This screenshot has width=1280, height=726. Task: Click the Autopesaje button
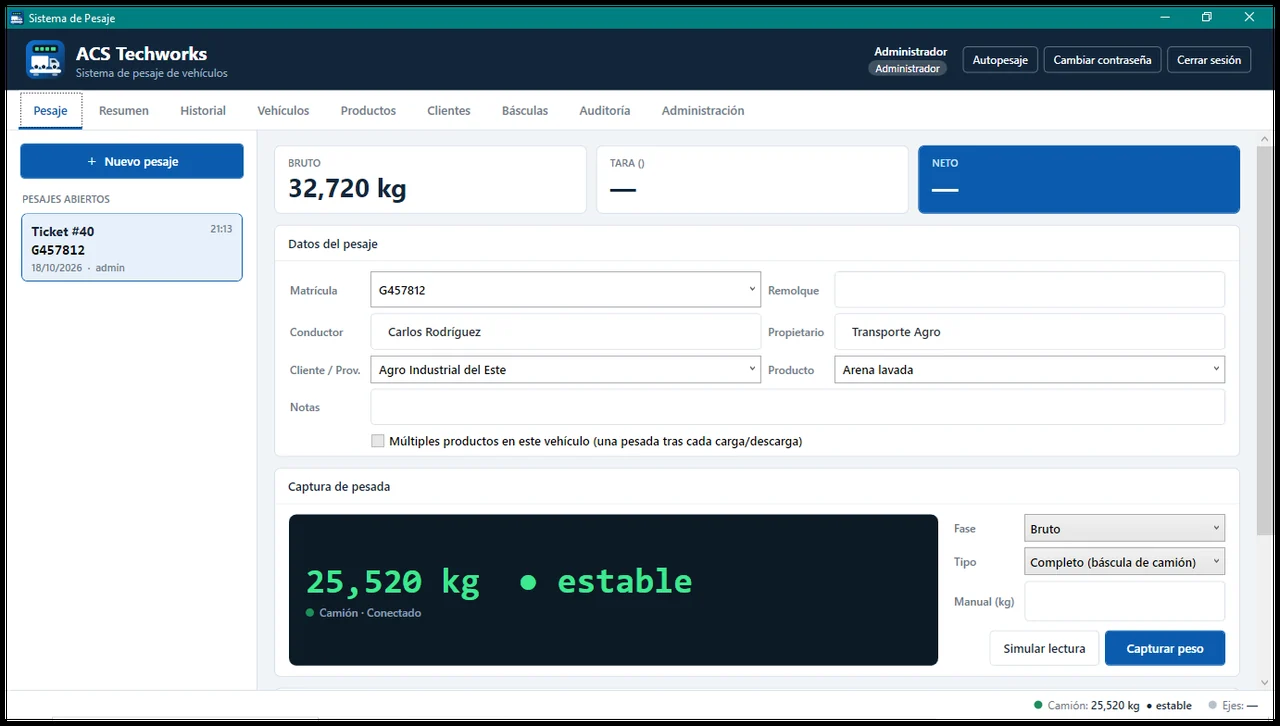pyautogui.click(x=1000, y=60)
